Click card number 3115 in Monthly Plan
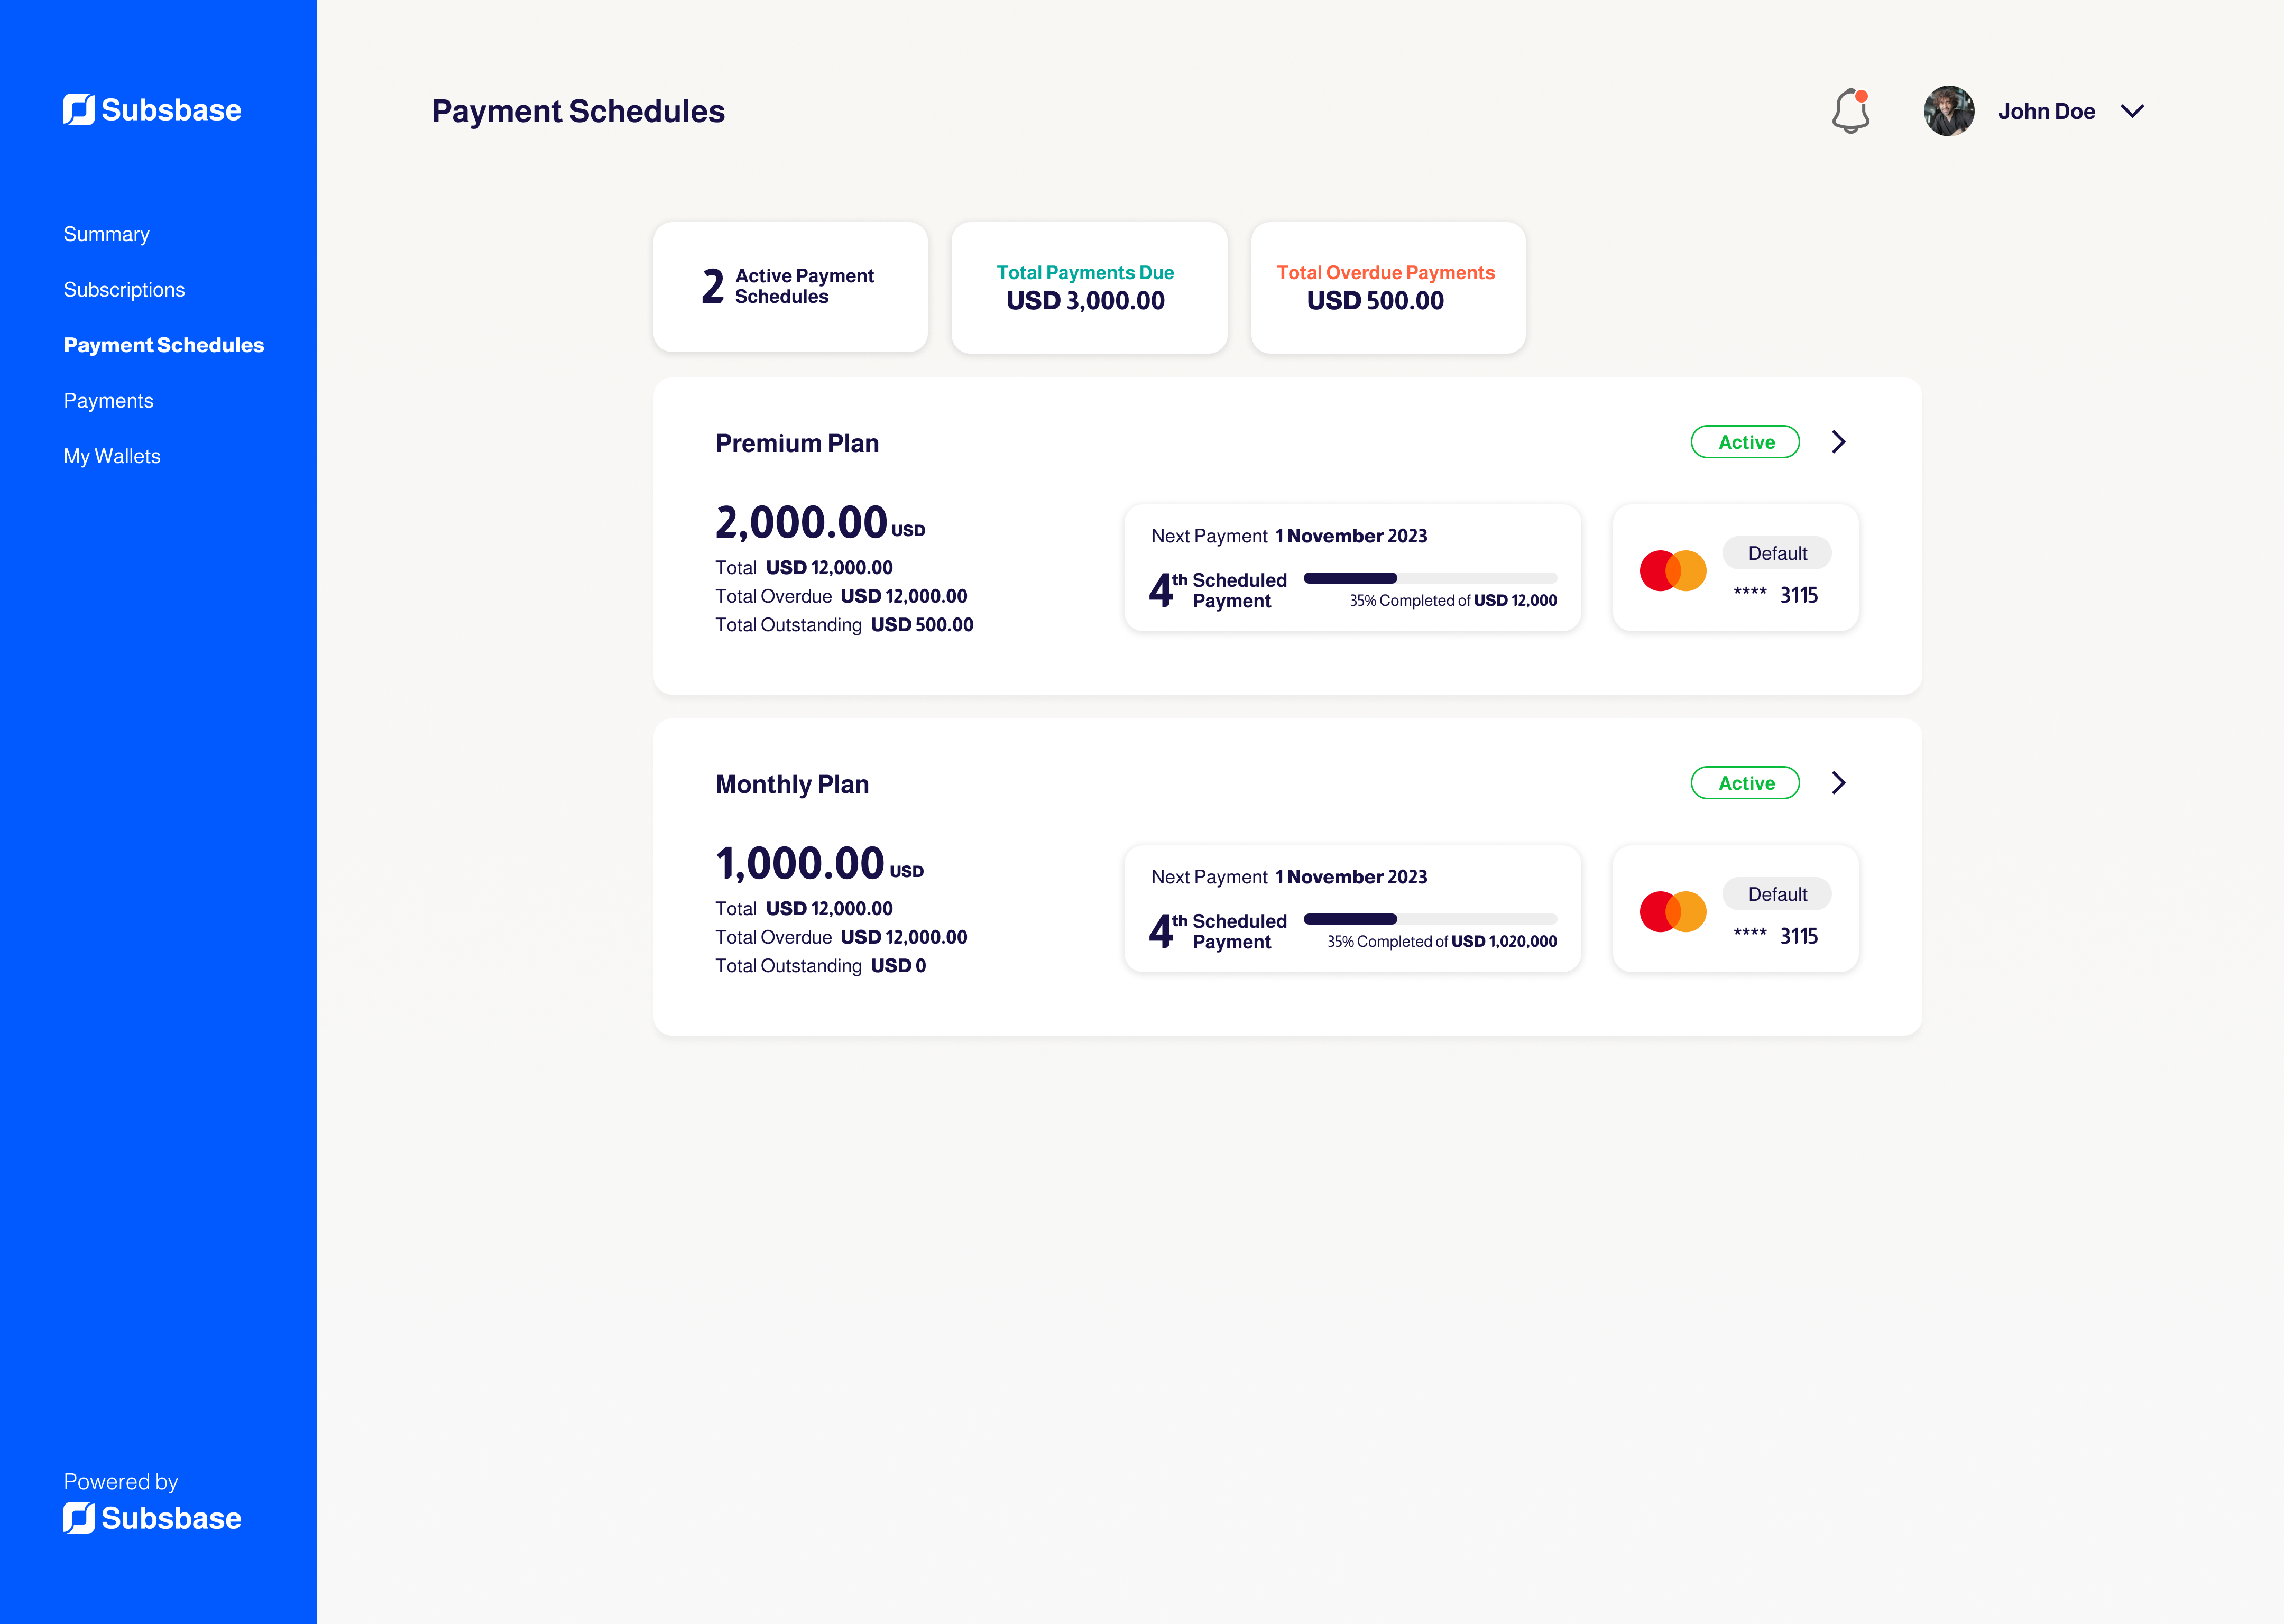This screenshot has height=1624, width=2284. click(1798, 937)
